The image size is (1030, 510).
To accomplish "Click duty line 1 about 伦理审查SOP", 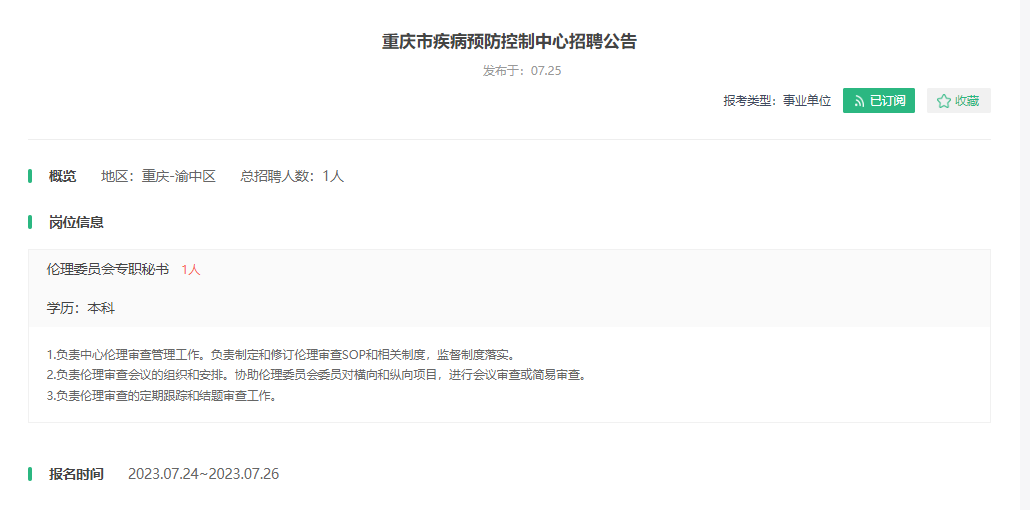I will click(x=284, y=355).
